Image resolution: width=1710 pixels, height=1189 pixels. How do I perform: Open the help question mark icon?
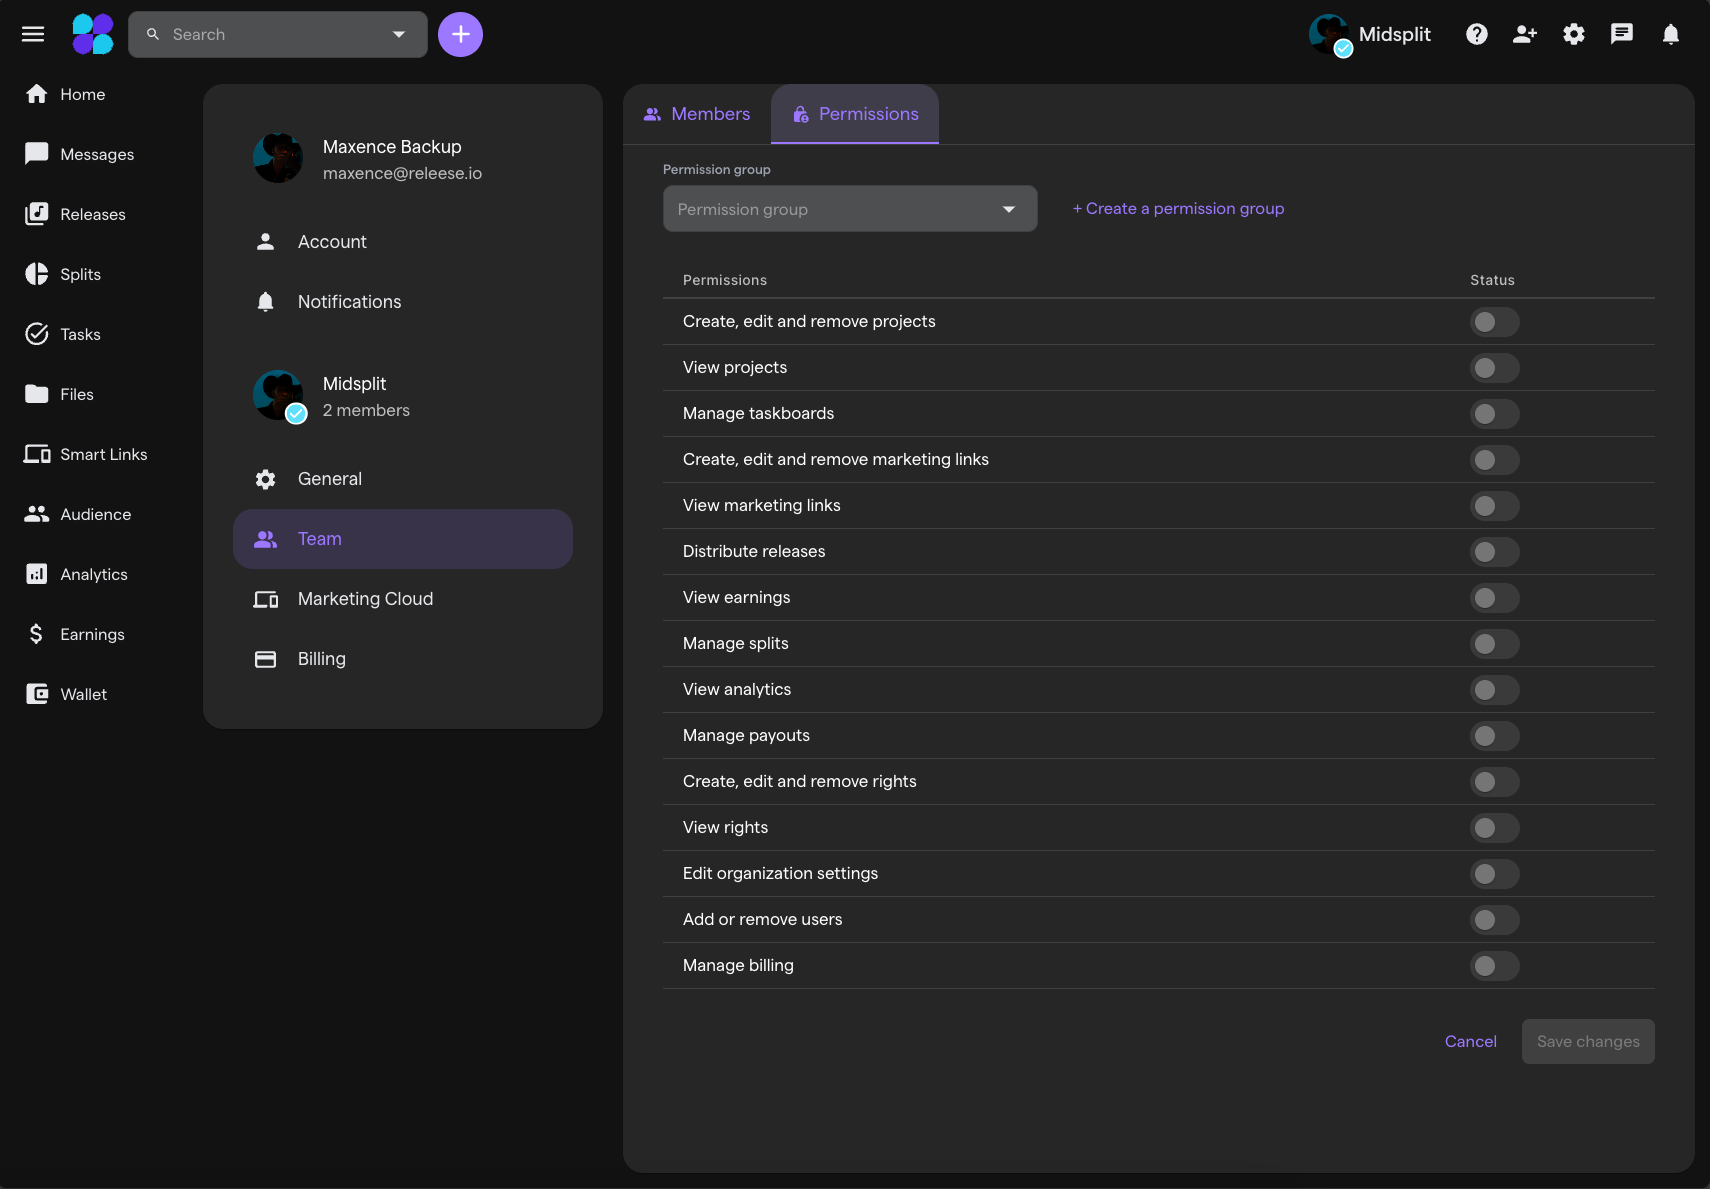1477,34
